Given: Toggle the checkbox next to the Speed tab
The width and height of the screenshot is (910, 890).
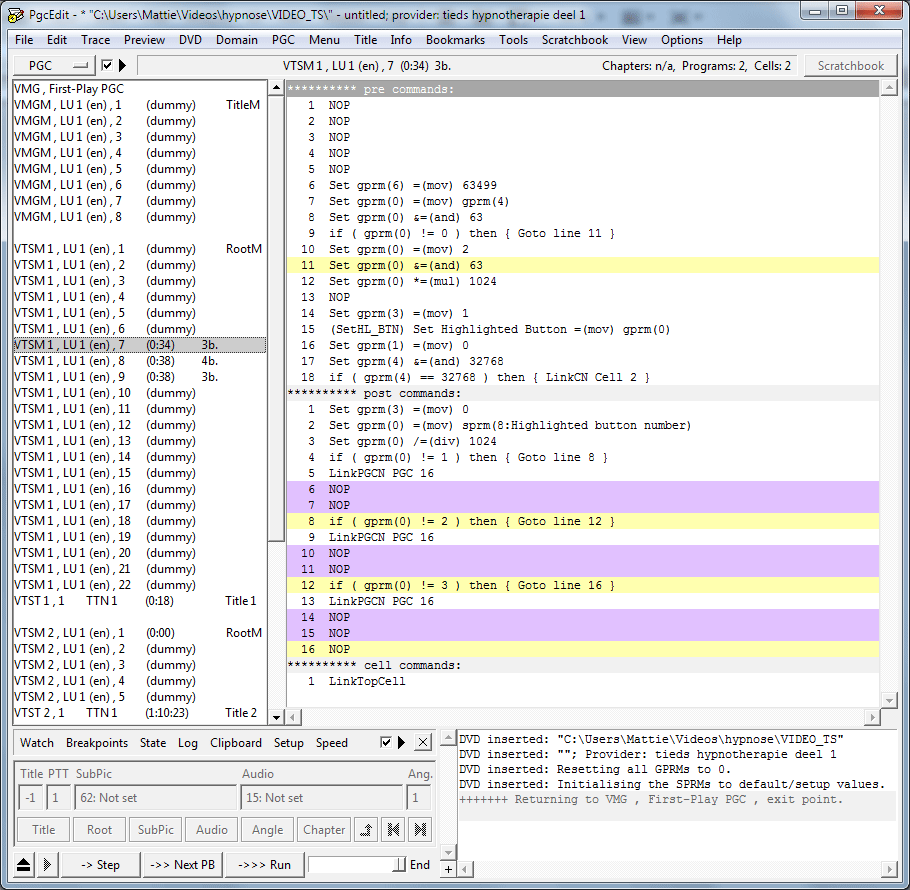Looking at the screenshot, I should point(386,743).
